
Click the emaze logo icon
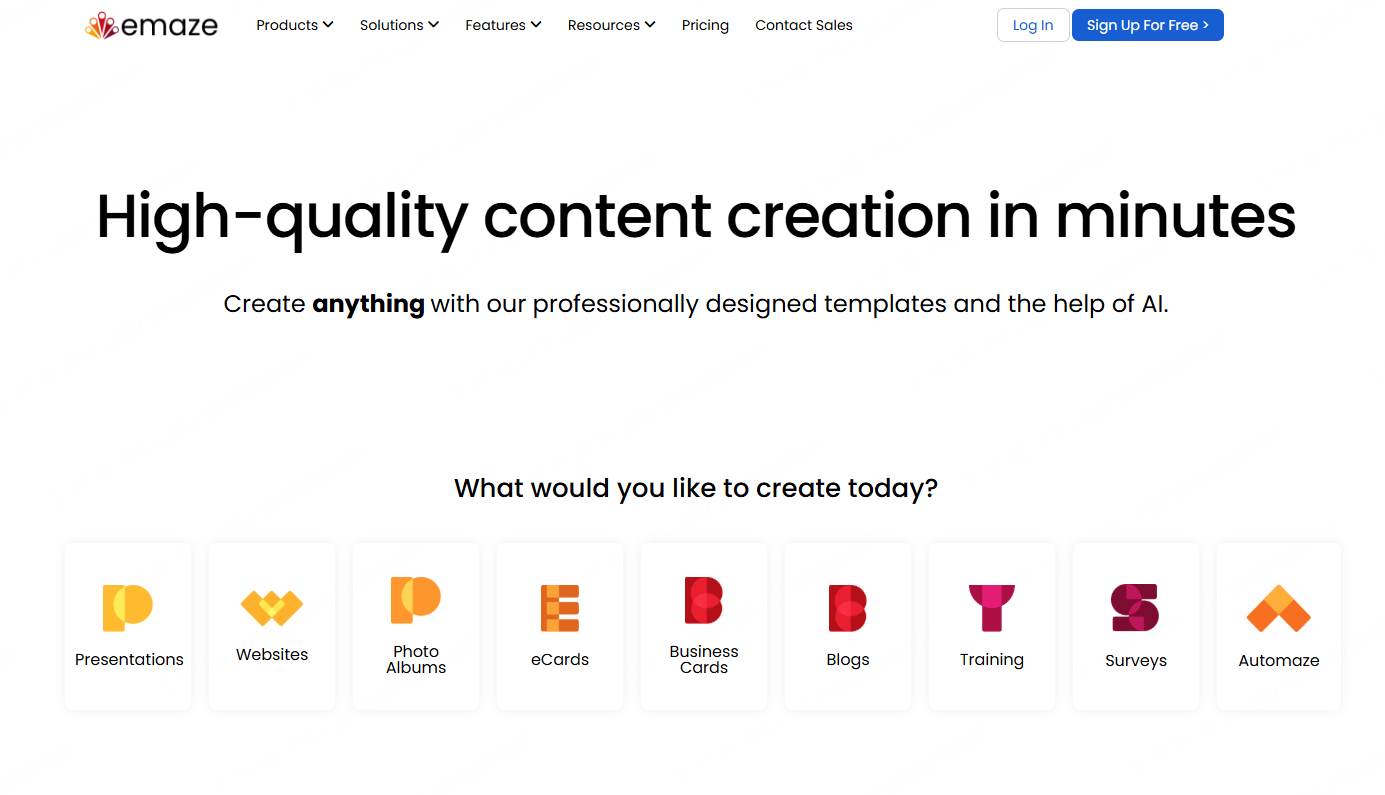(101, 26)
